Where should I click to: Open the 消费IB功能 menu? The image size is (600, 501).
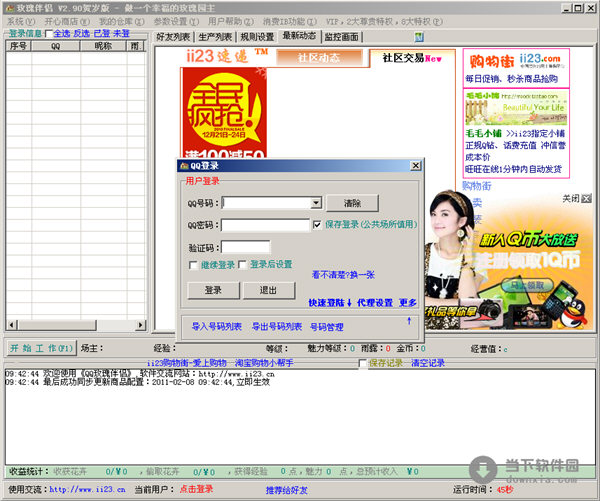[x=290, y=21]
